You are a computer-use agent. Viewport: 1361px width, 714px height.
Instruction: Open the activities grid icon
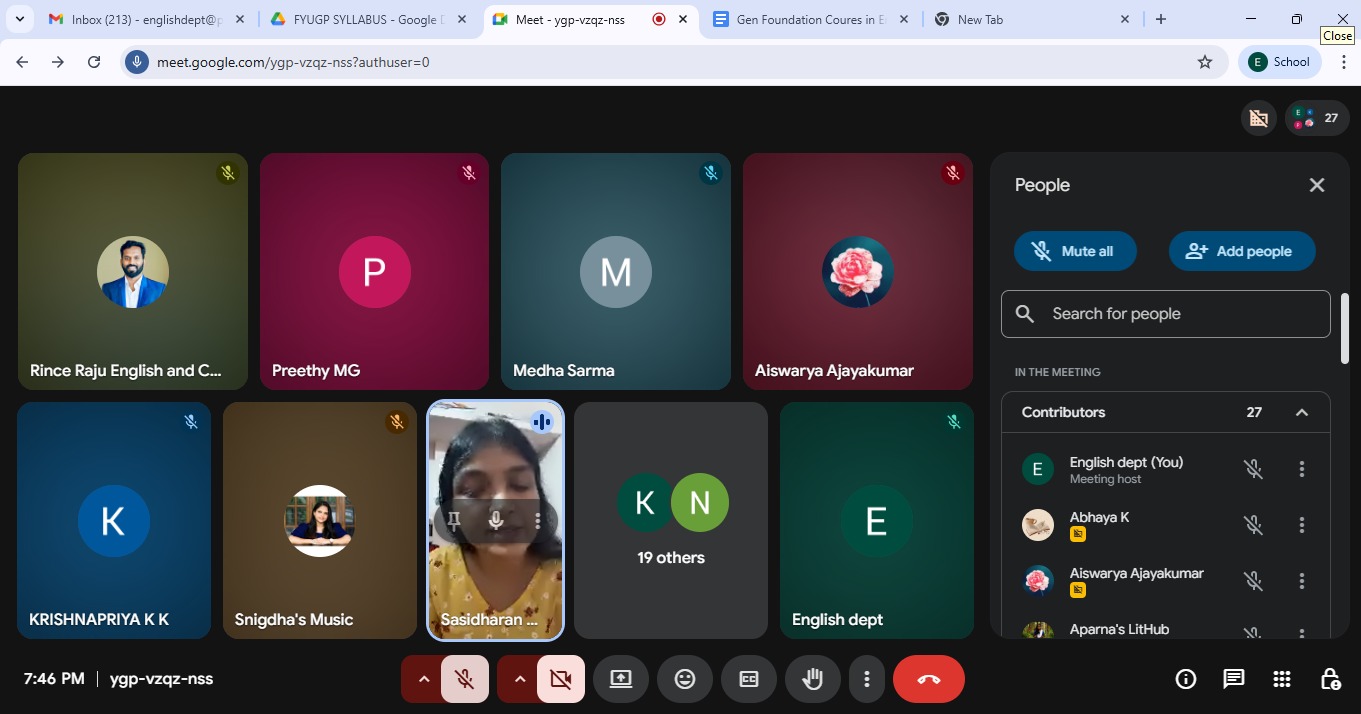pos(1282,679)
